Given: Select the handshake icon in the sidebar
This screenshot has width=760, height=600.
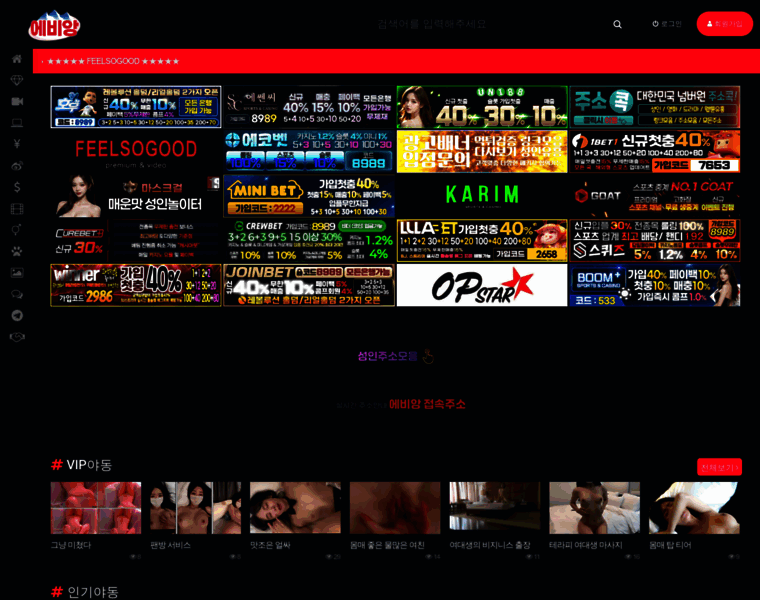Looking at the screenshot, I should pos(17,337).
